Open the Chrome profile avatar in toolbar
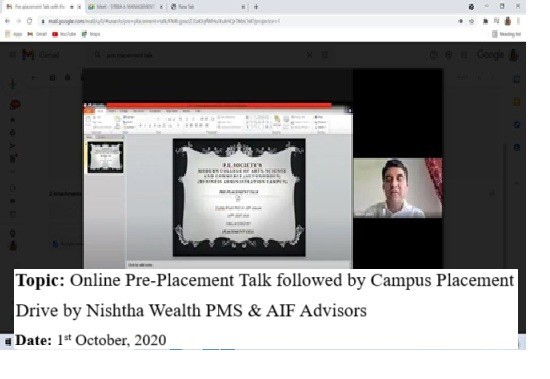This screenshot has height=379, width=550. point(508,21)
